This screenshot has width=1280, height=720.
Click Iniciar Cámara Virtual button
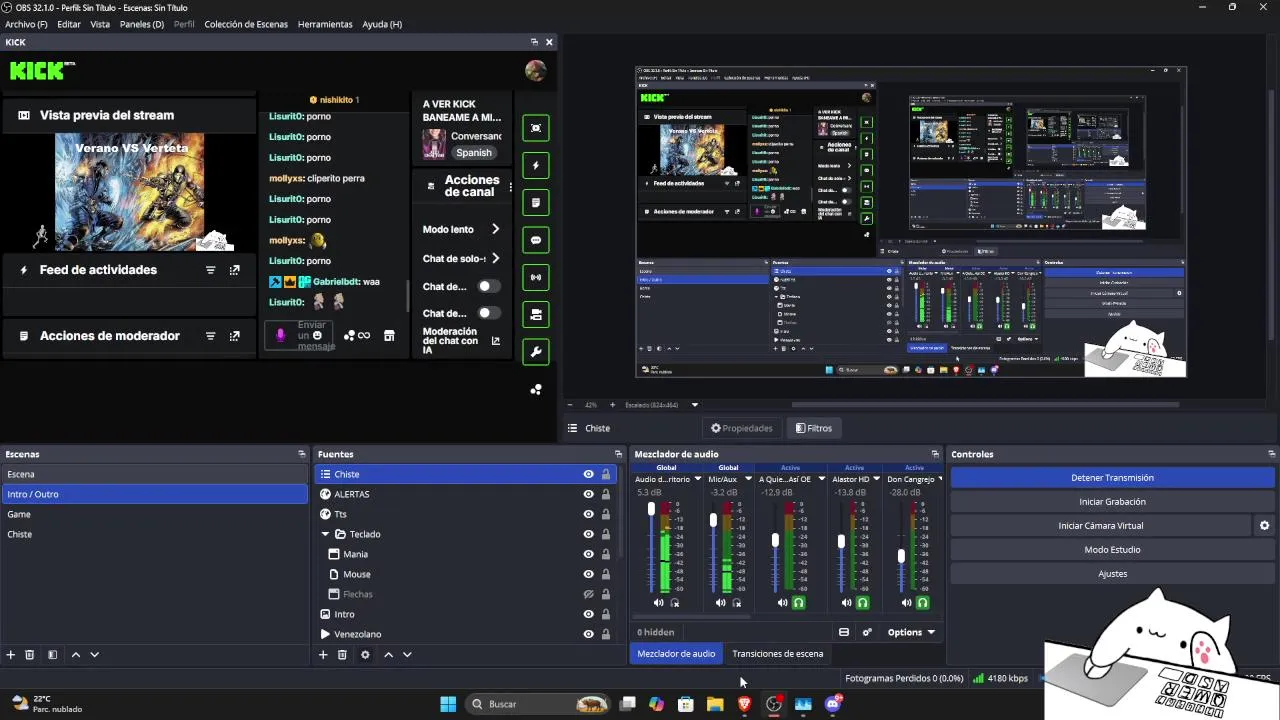pyautogui.click(x=1101, y=525)
